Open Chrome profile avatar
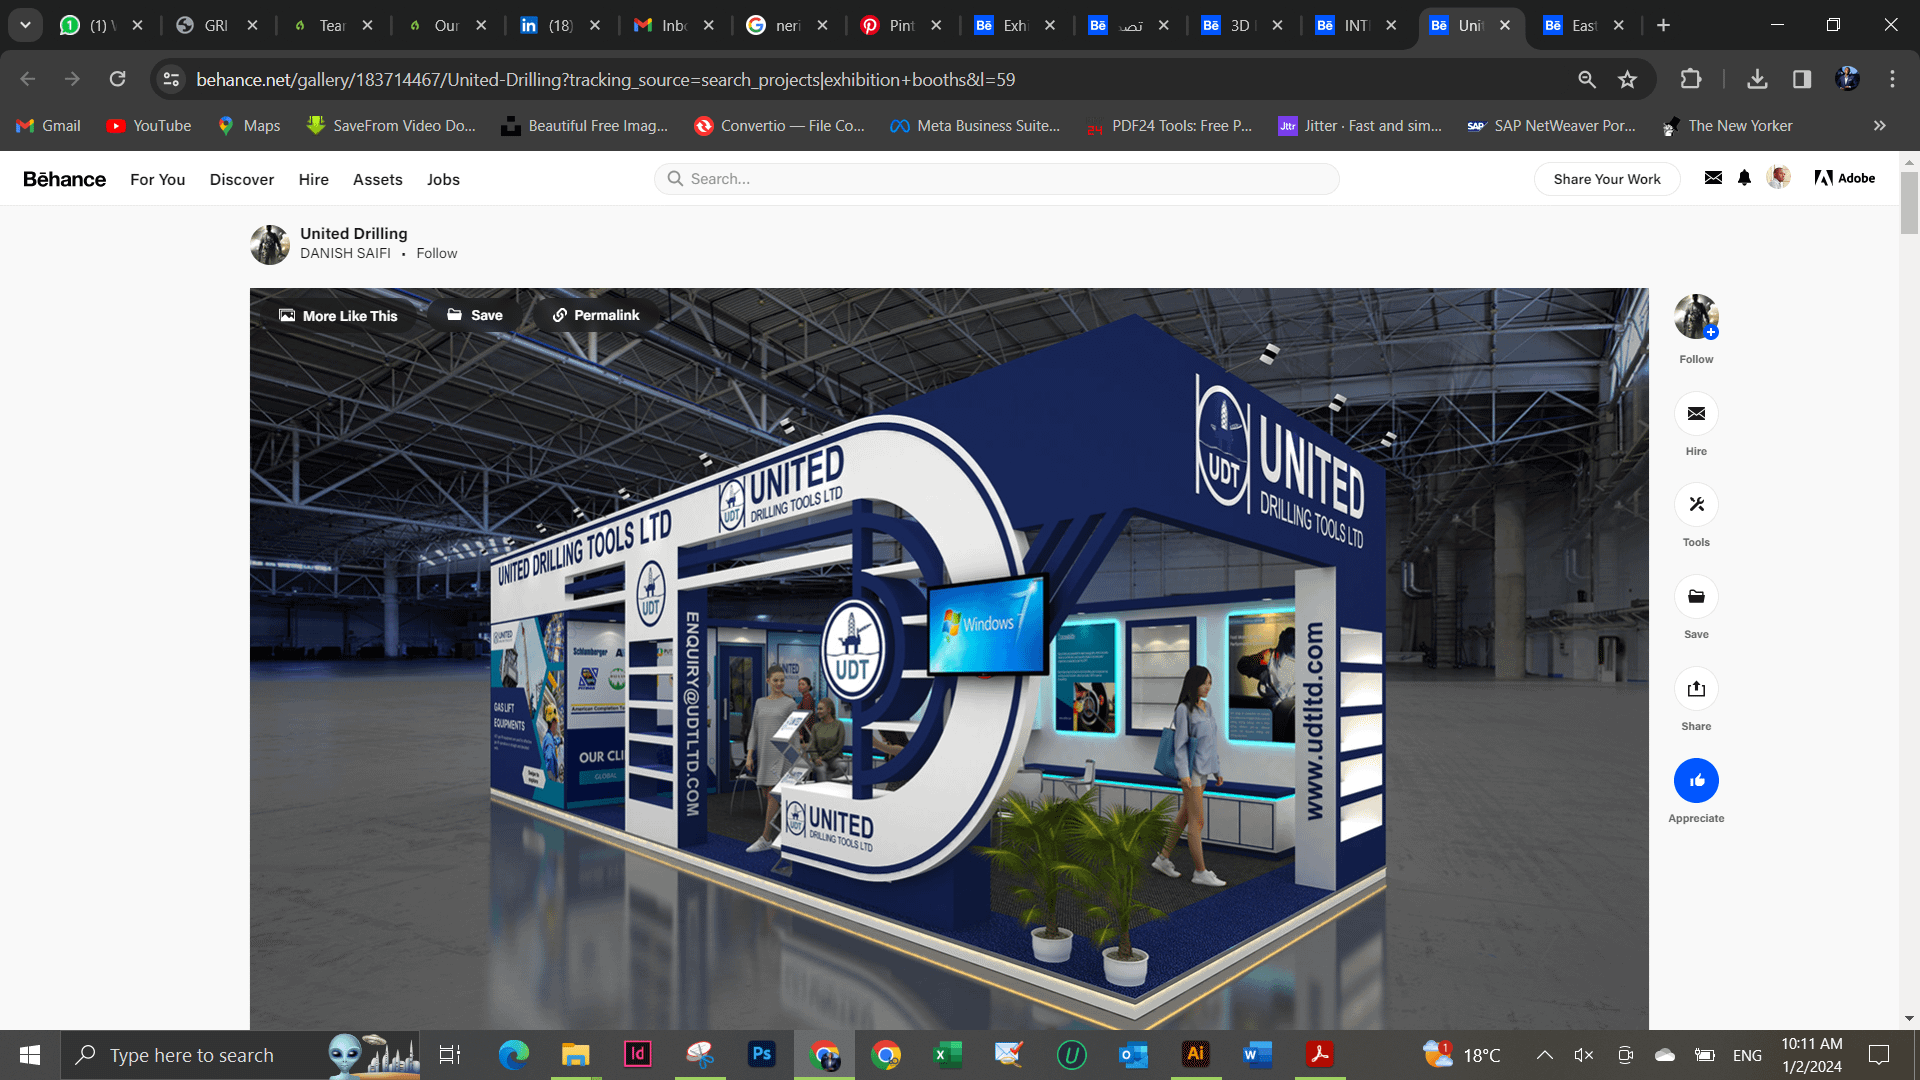This screenshot has height=1080, width=1920. (x=1847, y=79)
